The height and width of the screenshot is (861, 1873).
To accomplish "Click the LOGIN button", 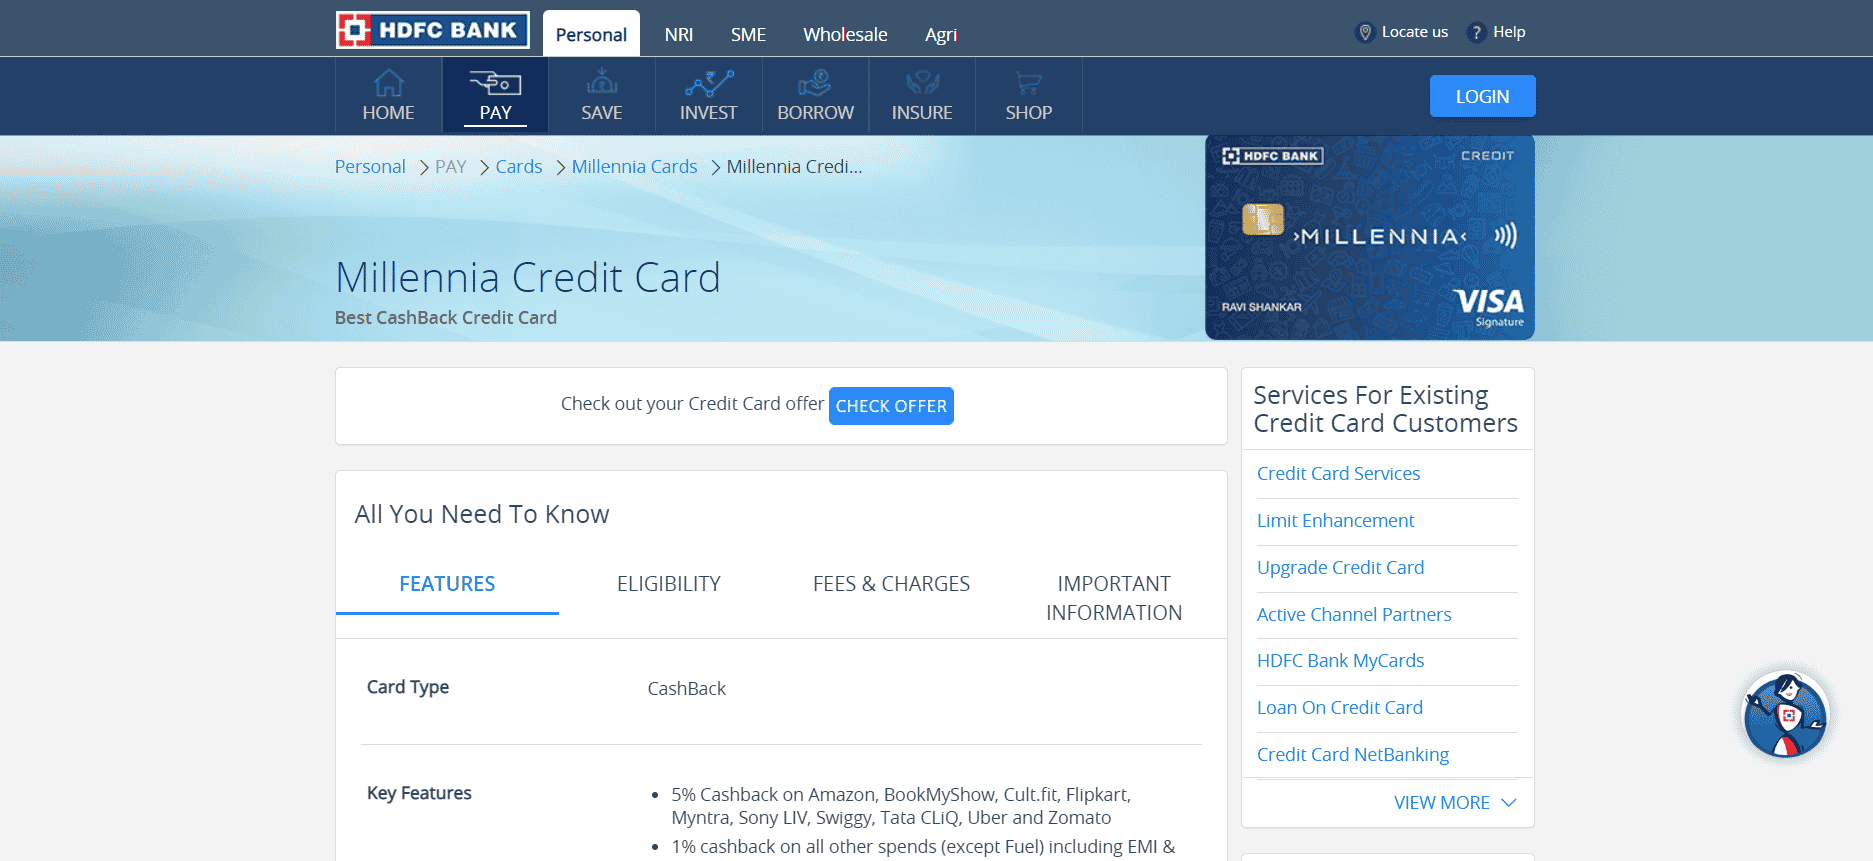I will tap(1482, 96).
